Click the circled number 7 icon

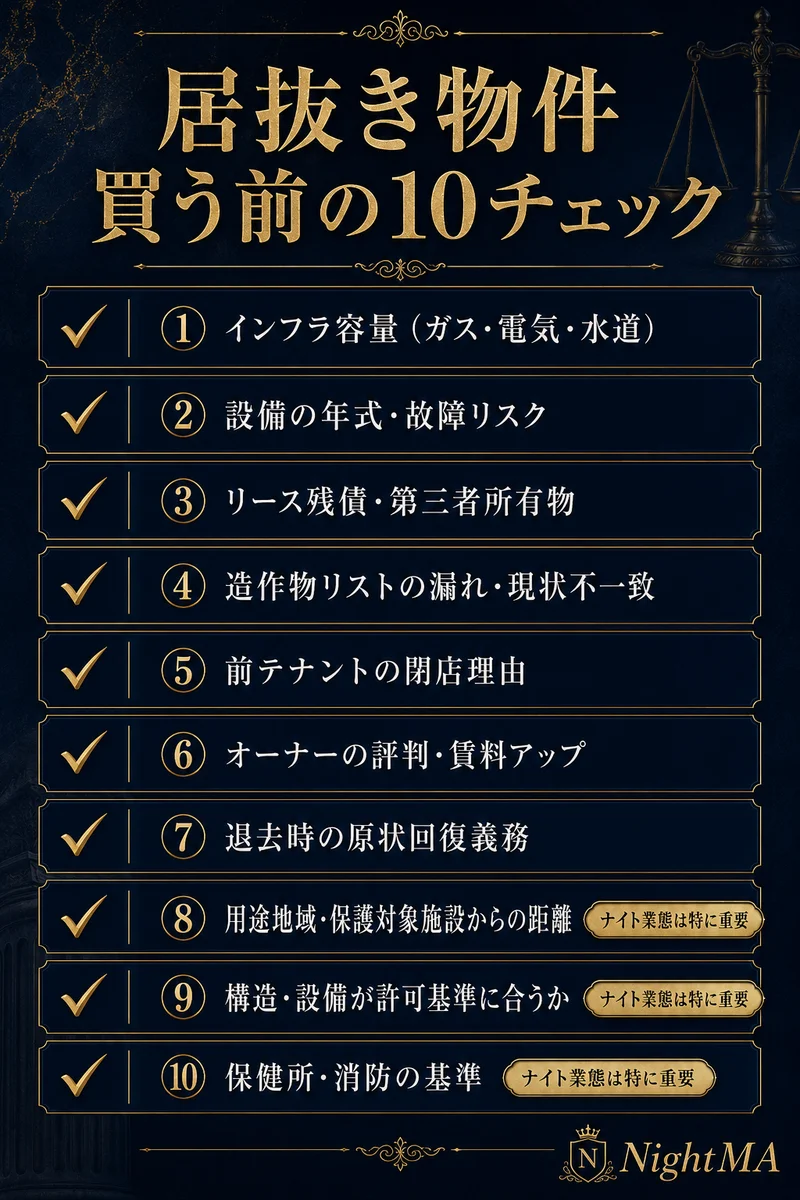pyautogui.click(x=183, y=838)
